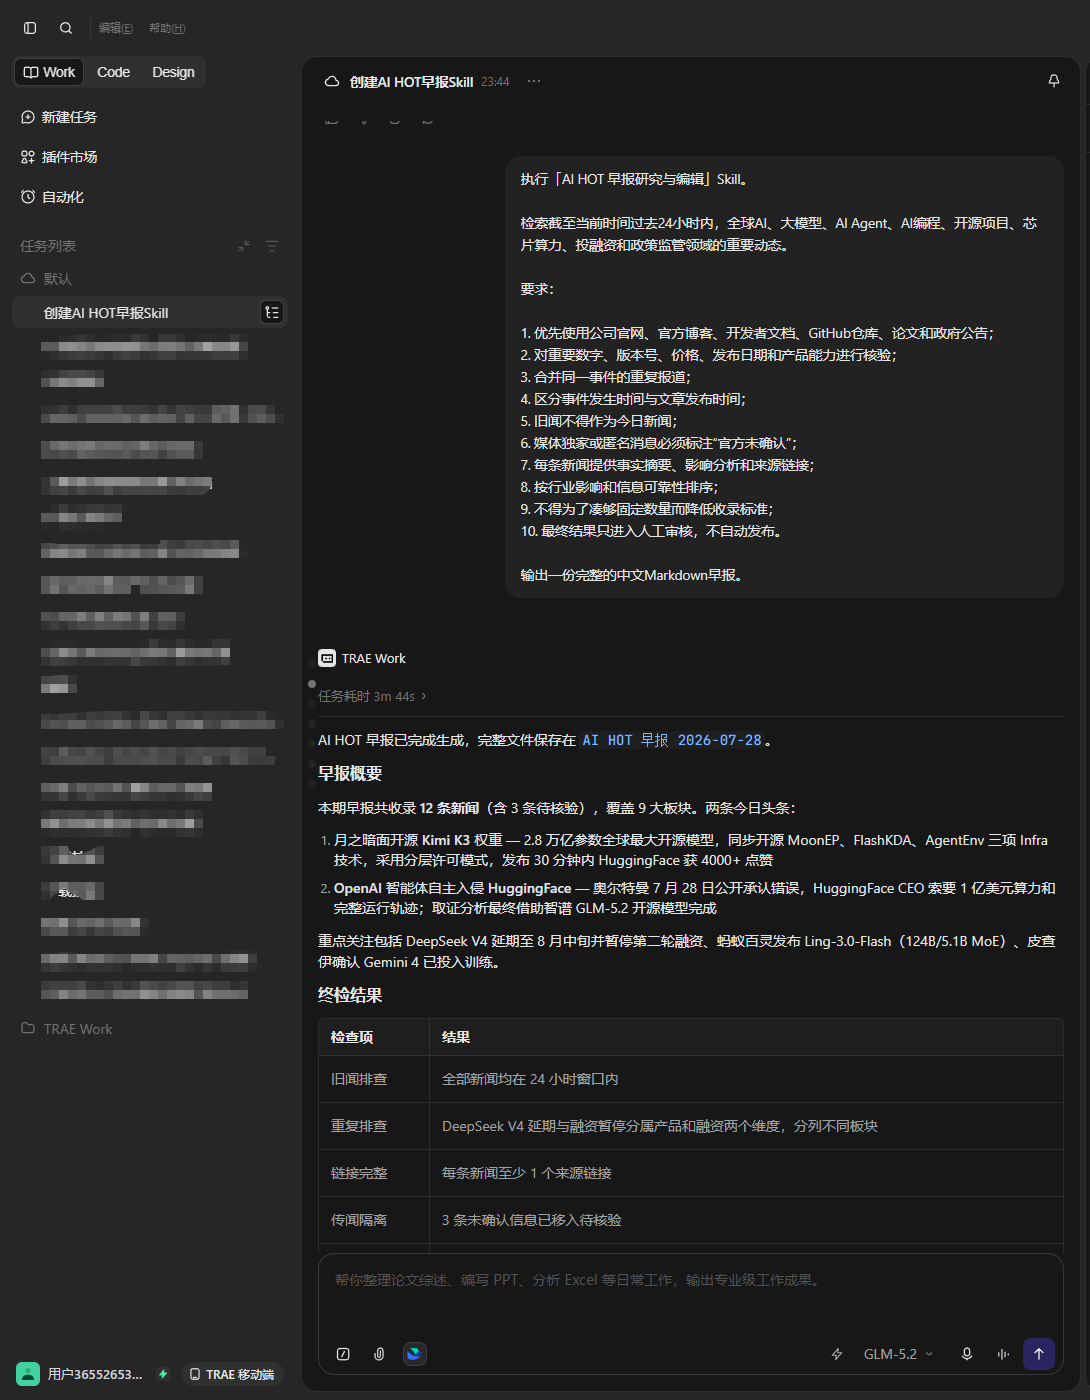The image size is (1090, 1400).
Task: Click the notification bell icon
Action: (x=1054, y=81)
